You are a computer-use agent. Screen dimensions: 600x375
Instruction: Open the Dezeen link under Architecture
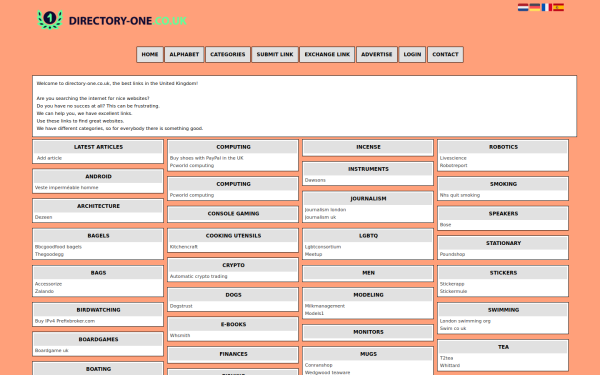(x=44, y=217)
